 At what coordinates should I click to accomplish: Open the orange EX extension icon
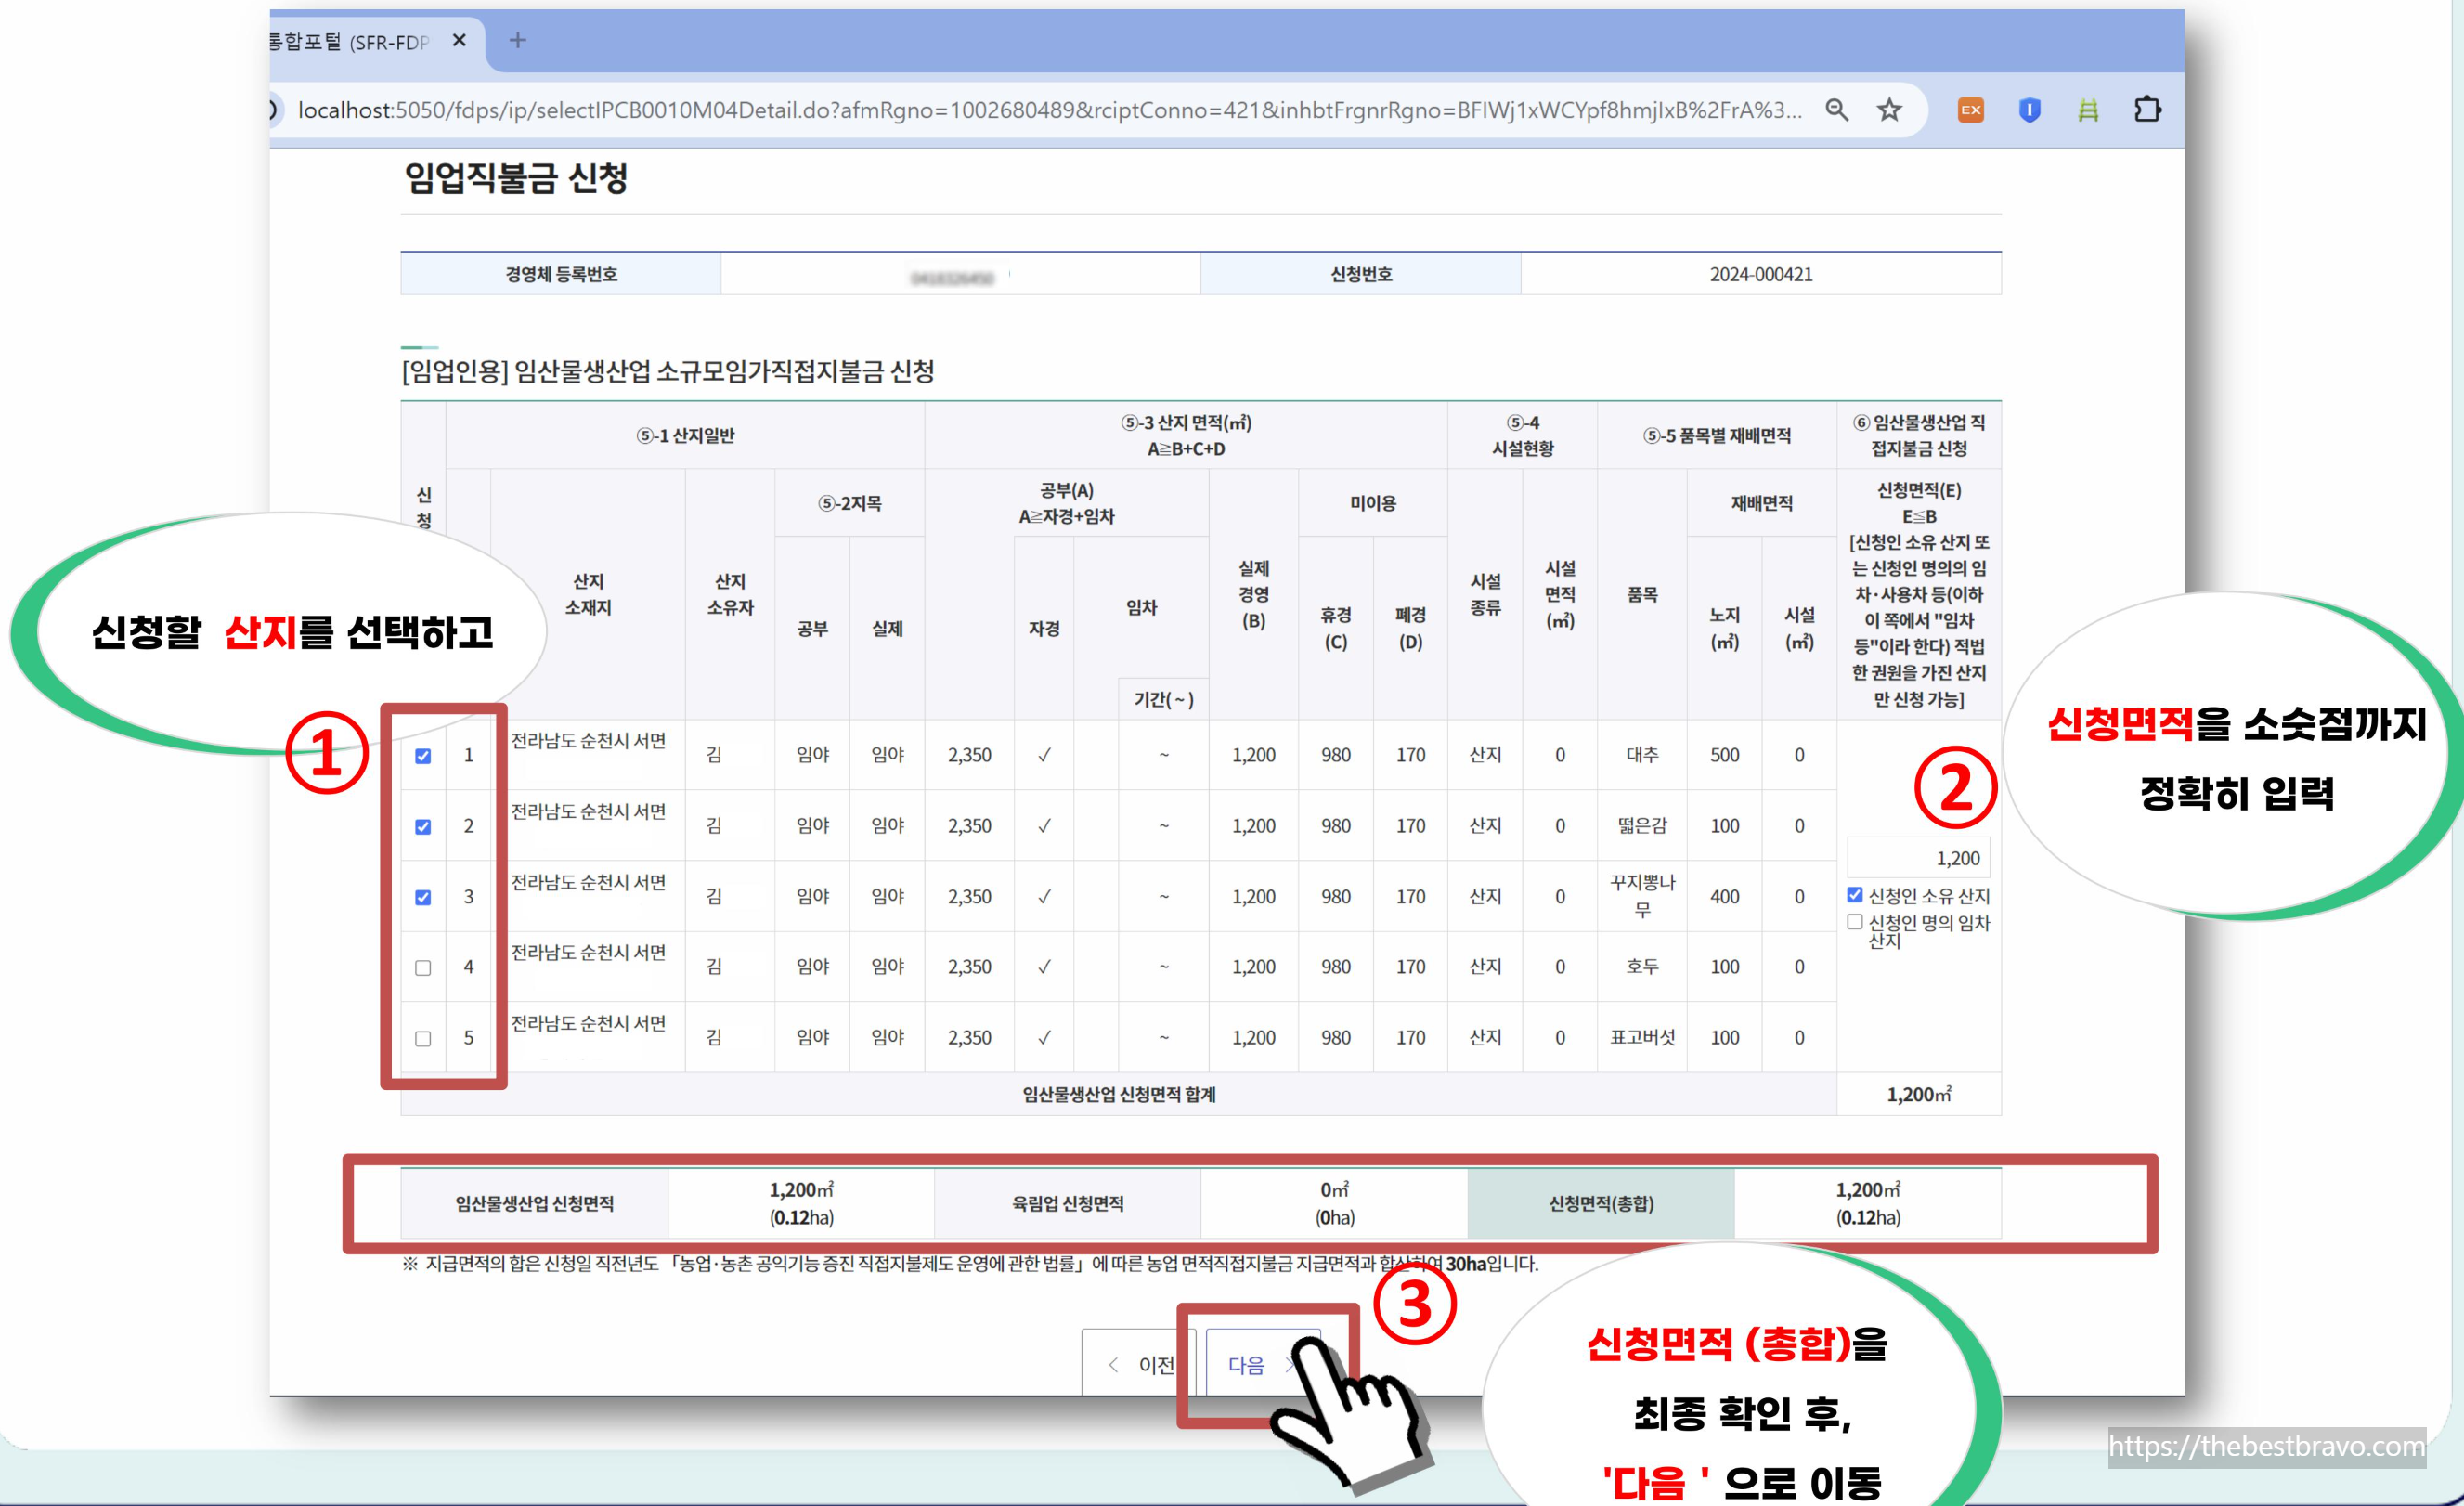point(1970,110)
